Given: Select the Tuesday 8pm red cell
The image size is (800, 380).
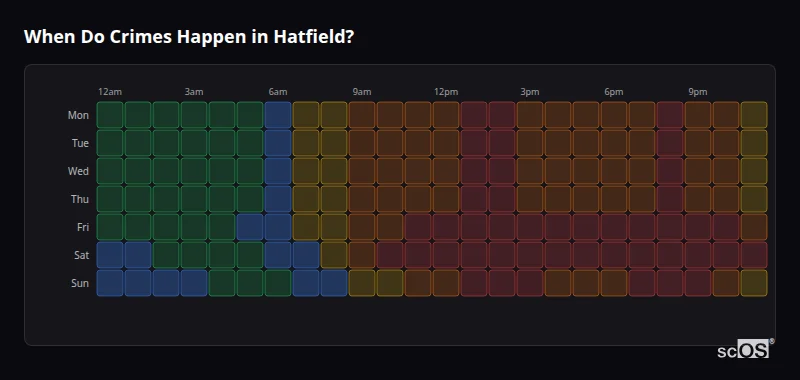Looking at the screenshot, I should pyautogui.click(x=669, y=143).
